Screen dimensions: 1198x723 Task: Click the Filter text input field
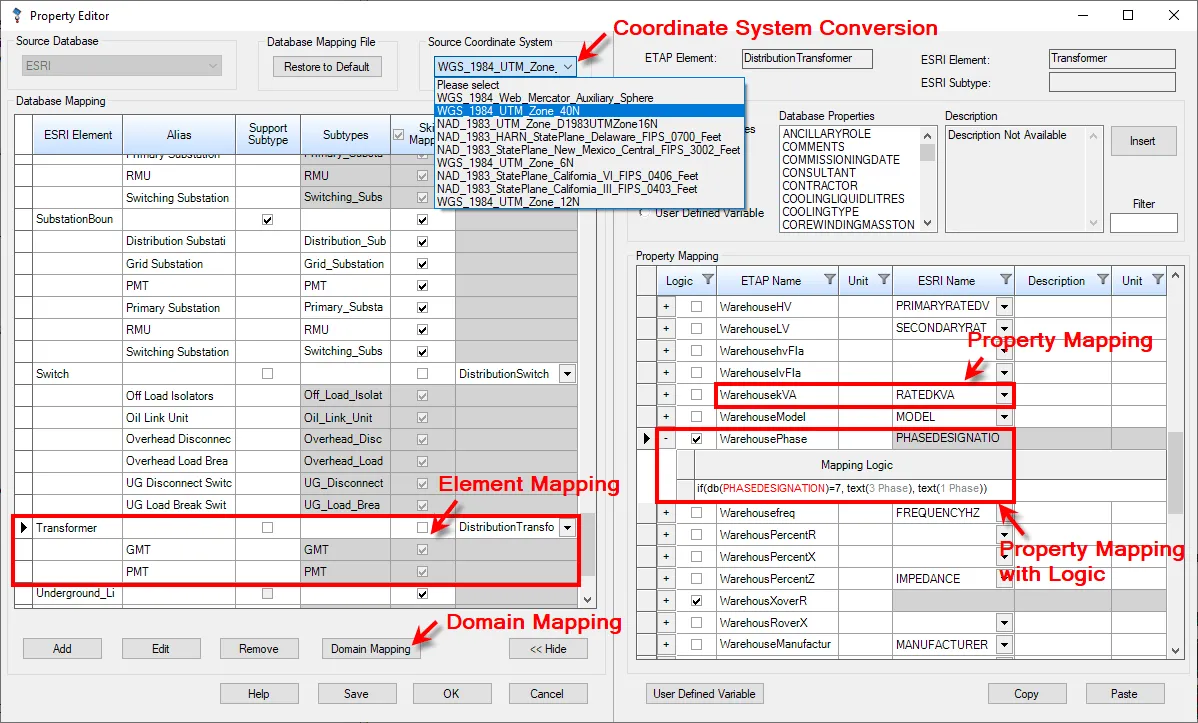pyautogui.click(x=1143, y=223)
